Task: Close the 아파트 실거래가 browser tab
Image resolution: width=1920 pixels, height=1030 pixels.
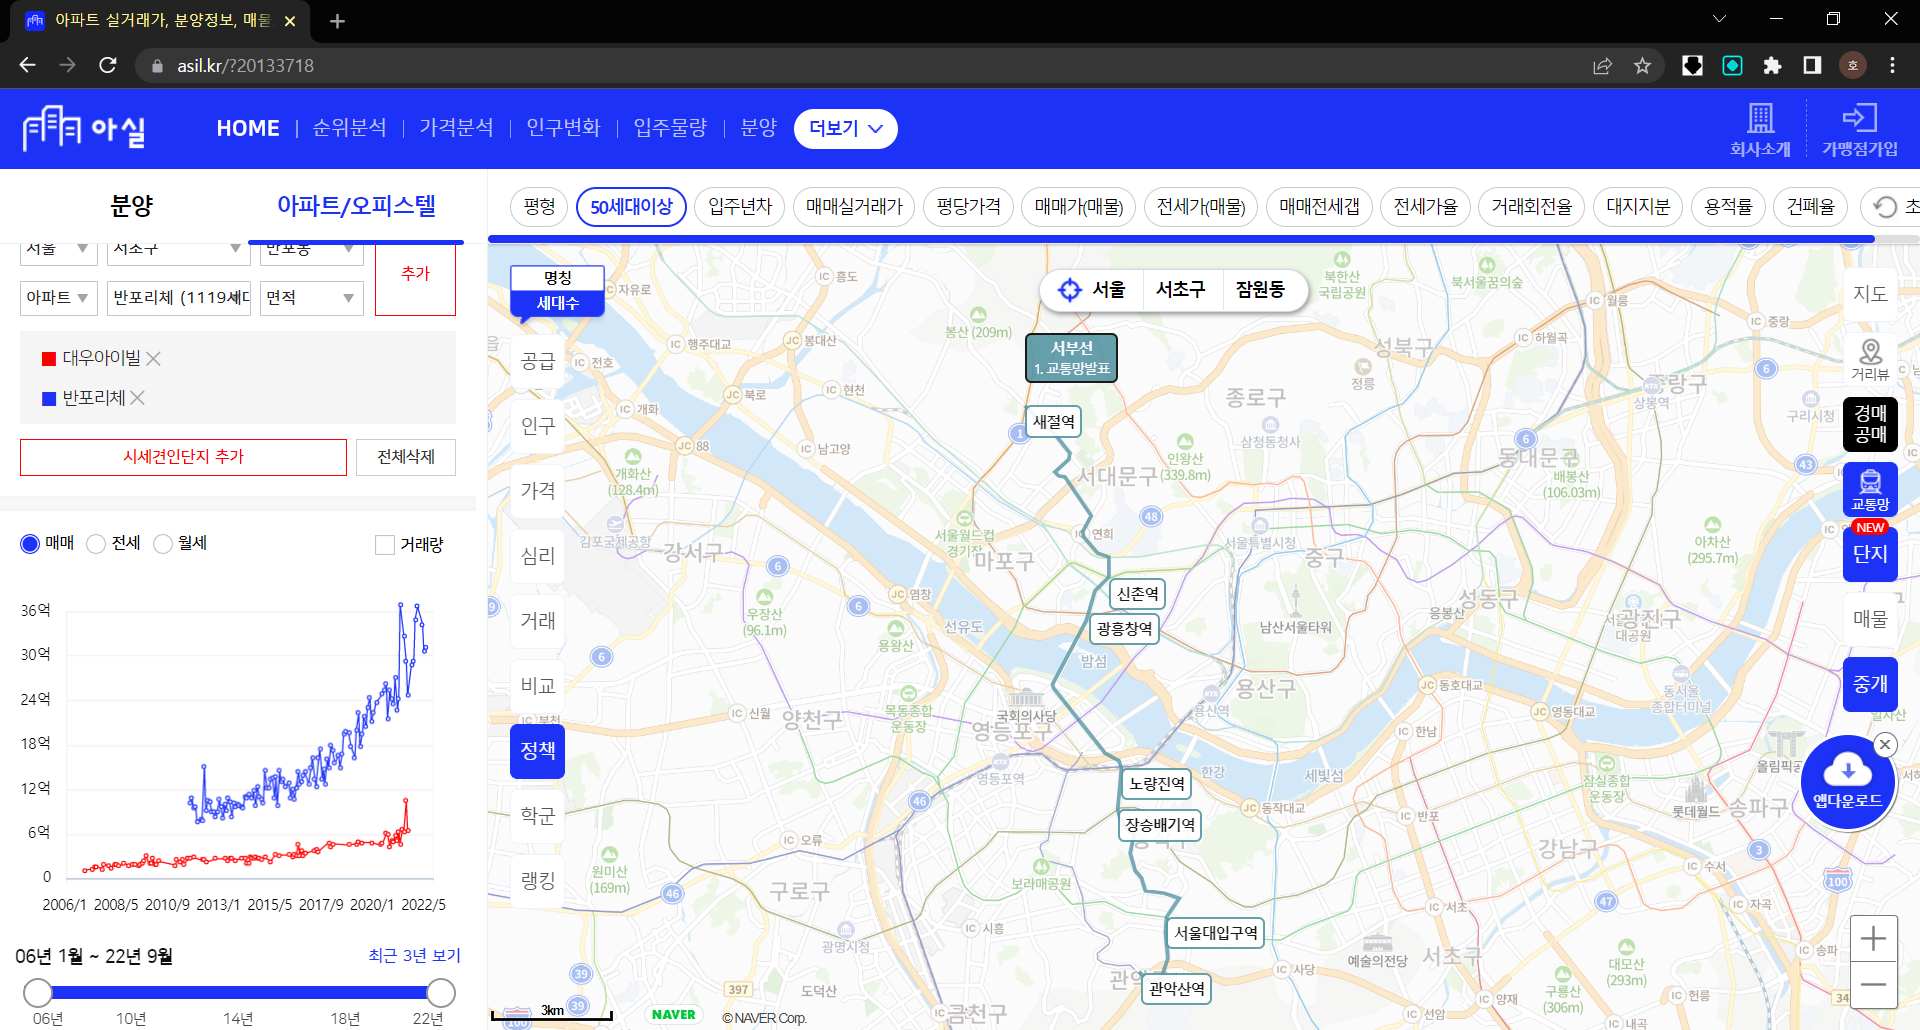Action: coord(290,21)
